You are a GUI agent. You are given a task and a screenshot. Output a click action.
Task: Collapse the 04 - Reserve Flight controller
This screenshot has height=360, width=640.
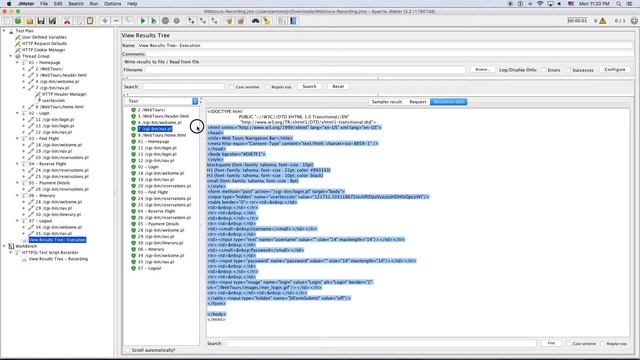17,164
